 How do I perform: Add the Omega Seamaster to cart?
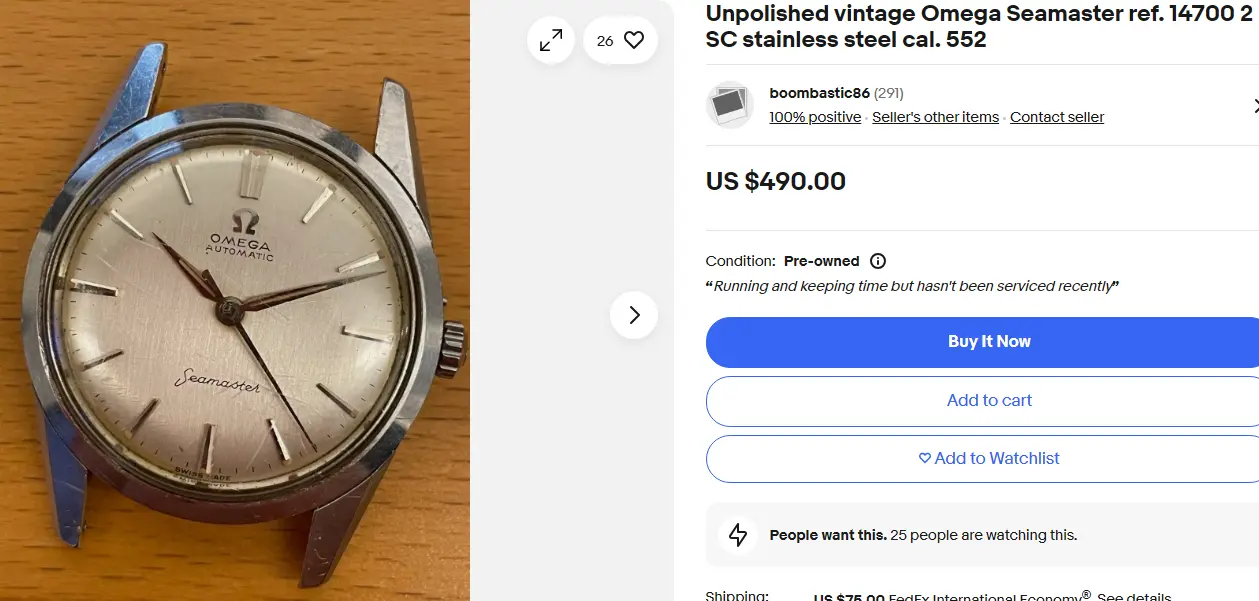[988, 400]
